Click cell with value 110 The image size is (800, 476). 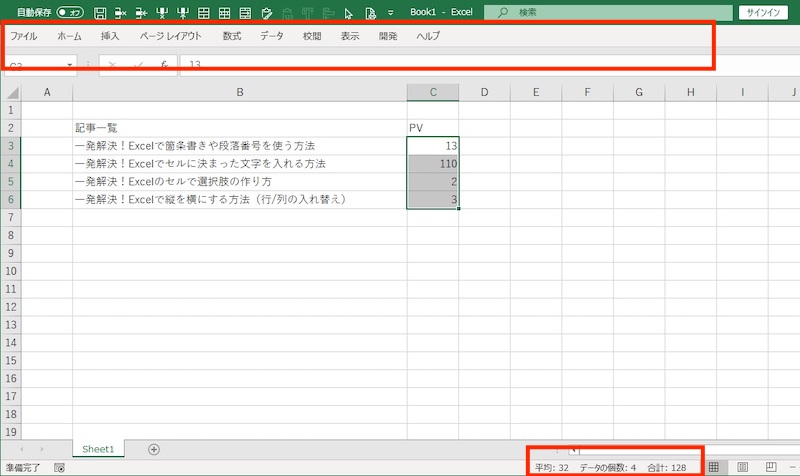(433, 164)
